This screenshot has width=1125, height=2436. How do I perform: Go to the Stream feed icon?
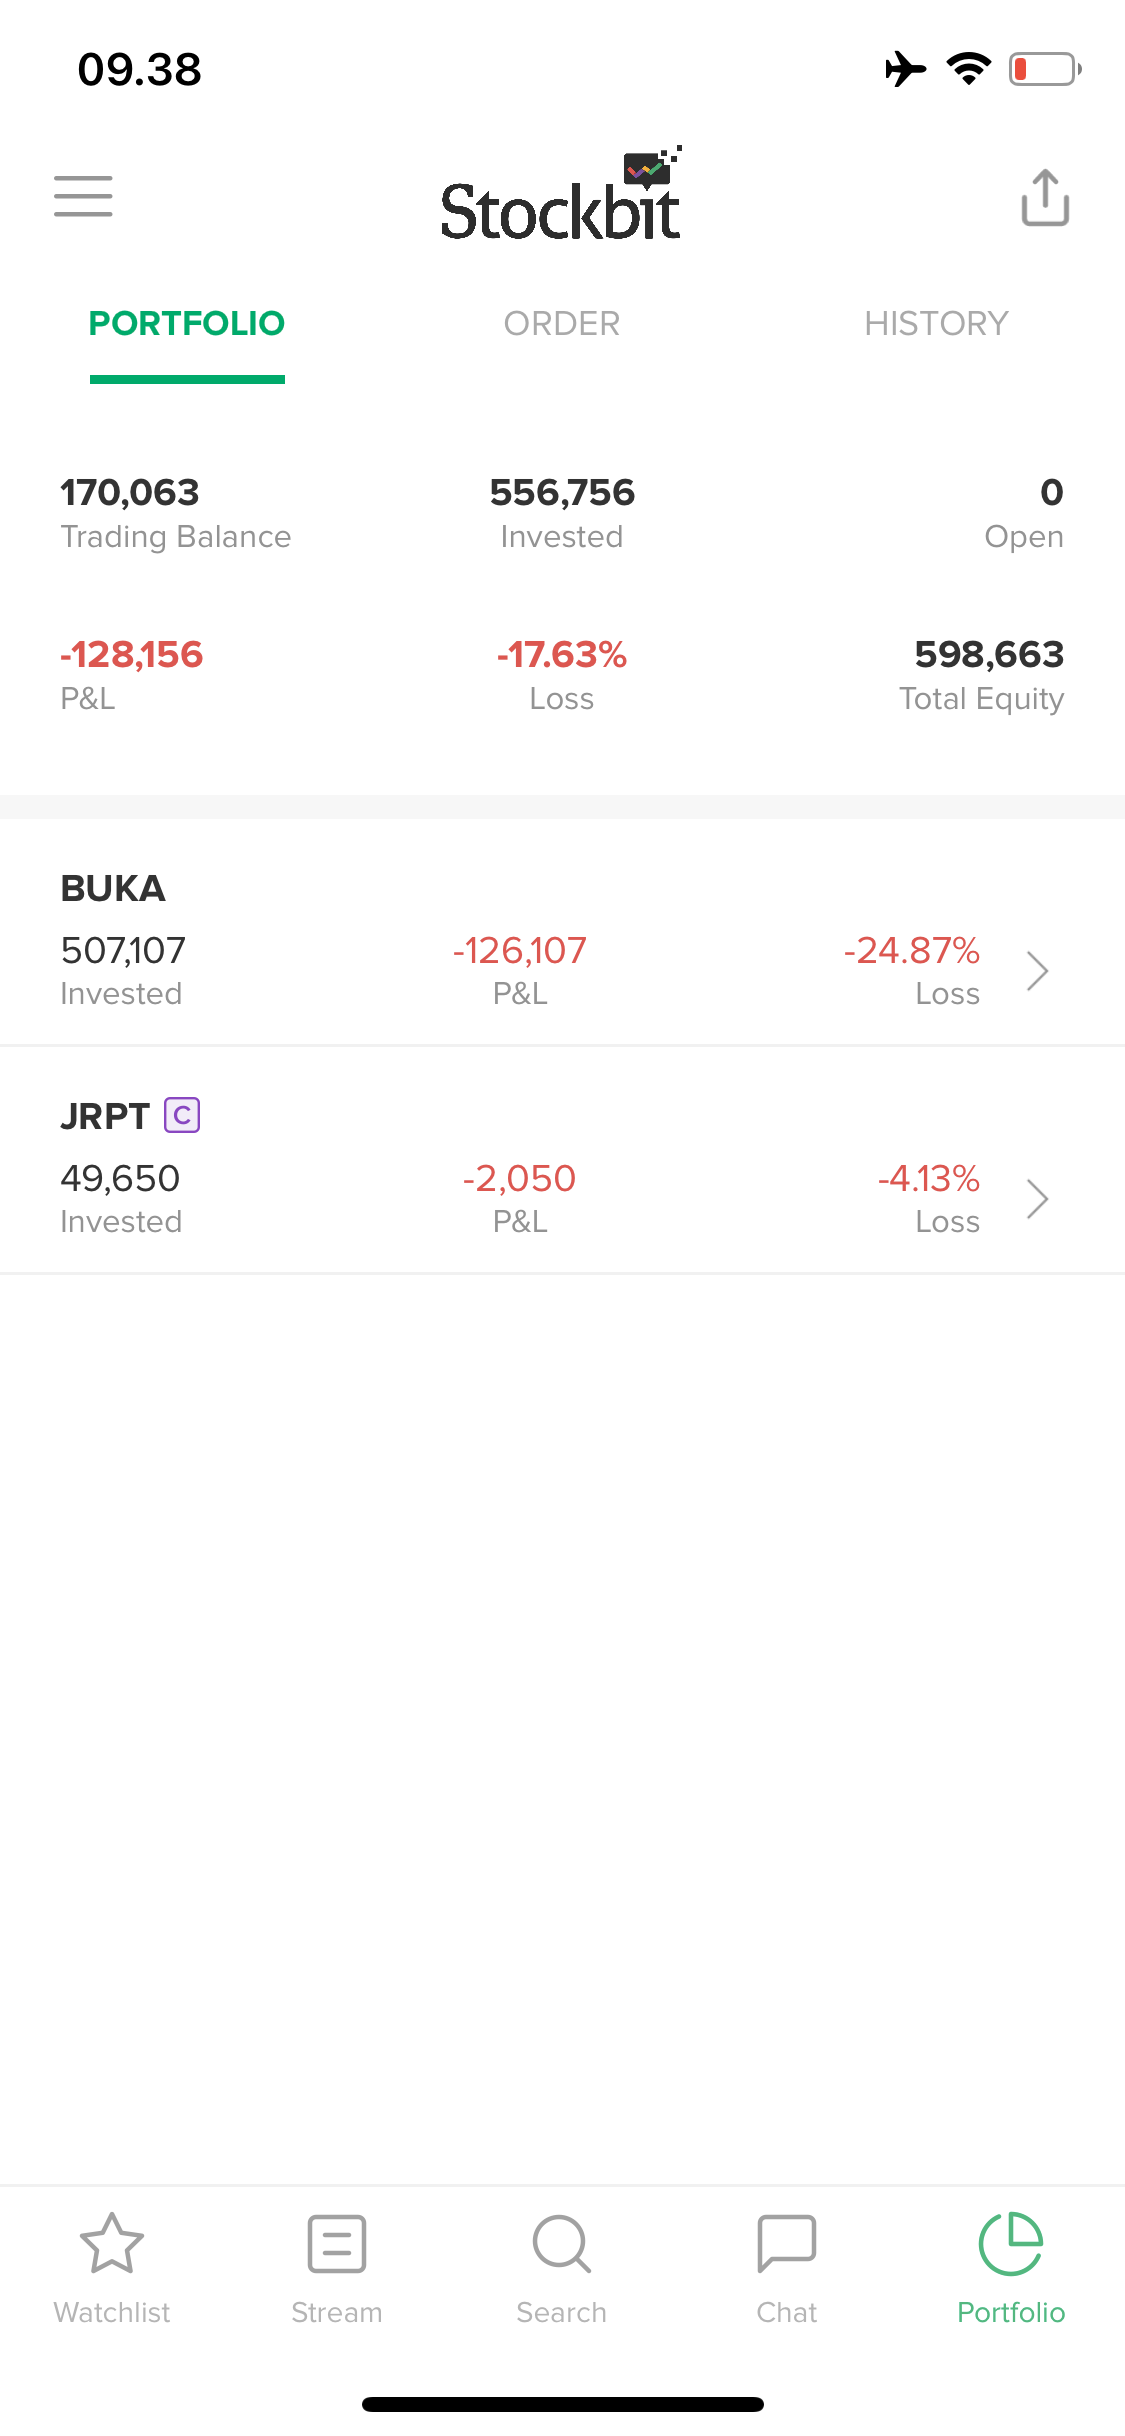tap(337, 2245)
